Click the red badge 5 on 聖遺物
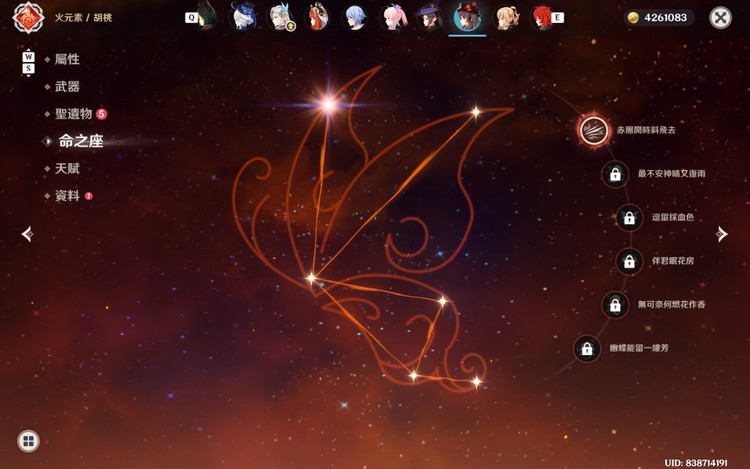The image size is (750, 469). (101, 114)
